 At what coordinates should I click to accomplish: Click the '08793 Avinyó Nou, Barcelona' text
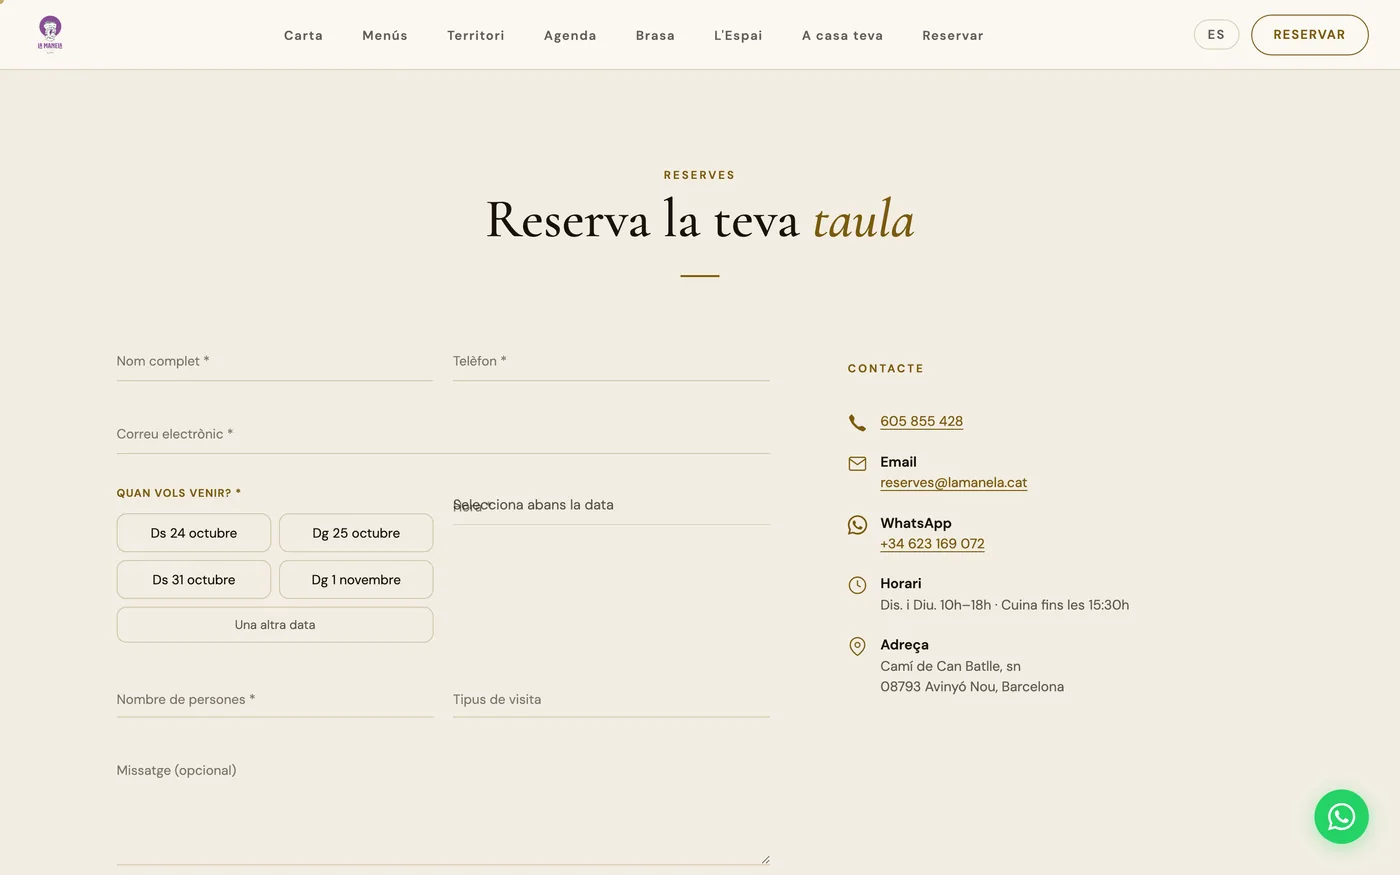click(972, 687)
